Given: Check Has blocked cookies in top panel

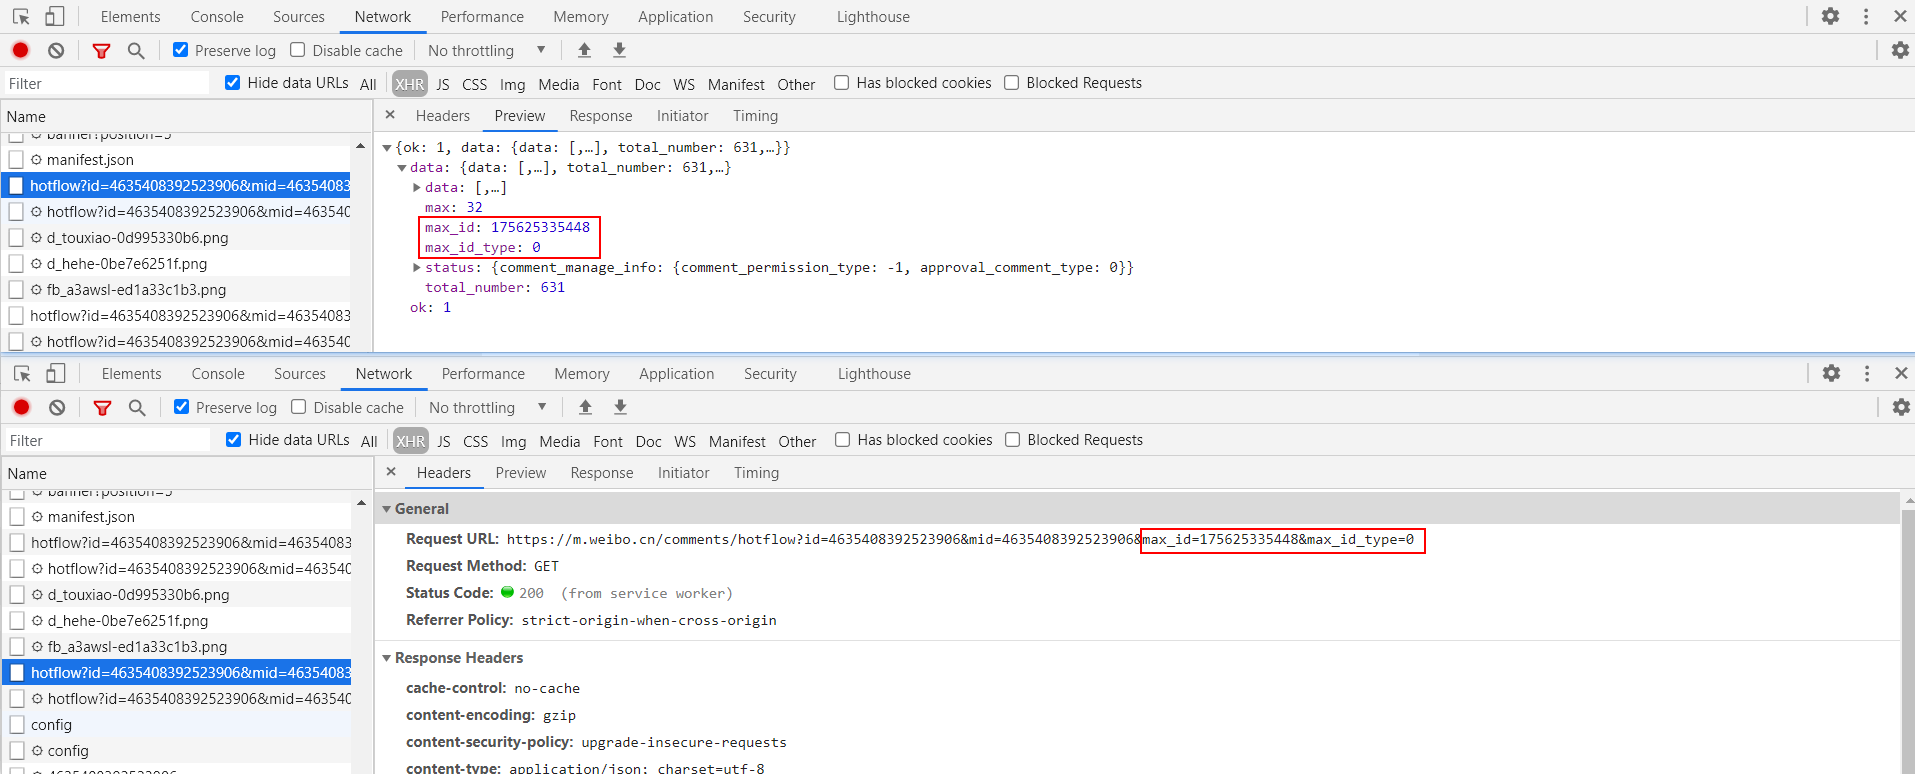Looking at the screenshot, I should pos(842,83).
